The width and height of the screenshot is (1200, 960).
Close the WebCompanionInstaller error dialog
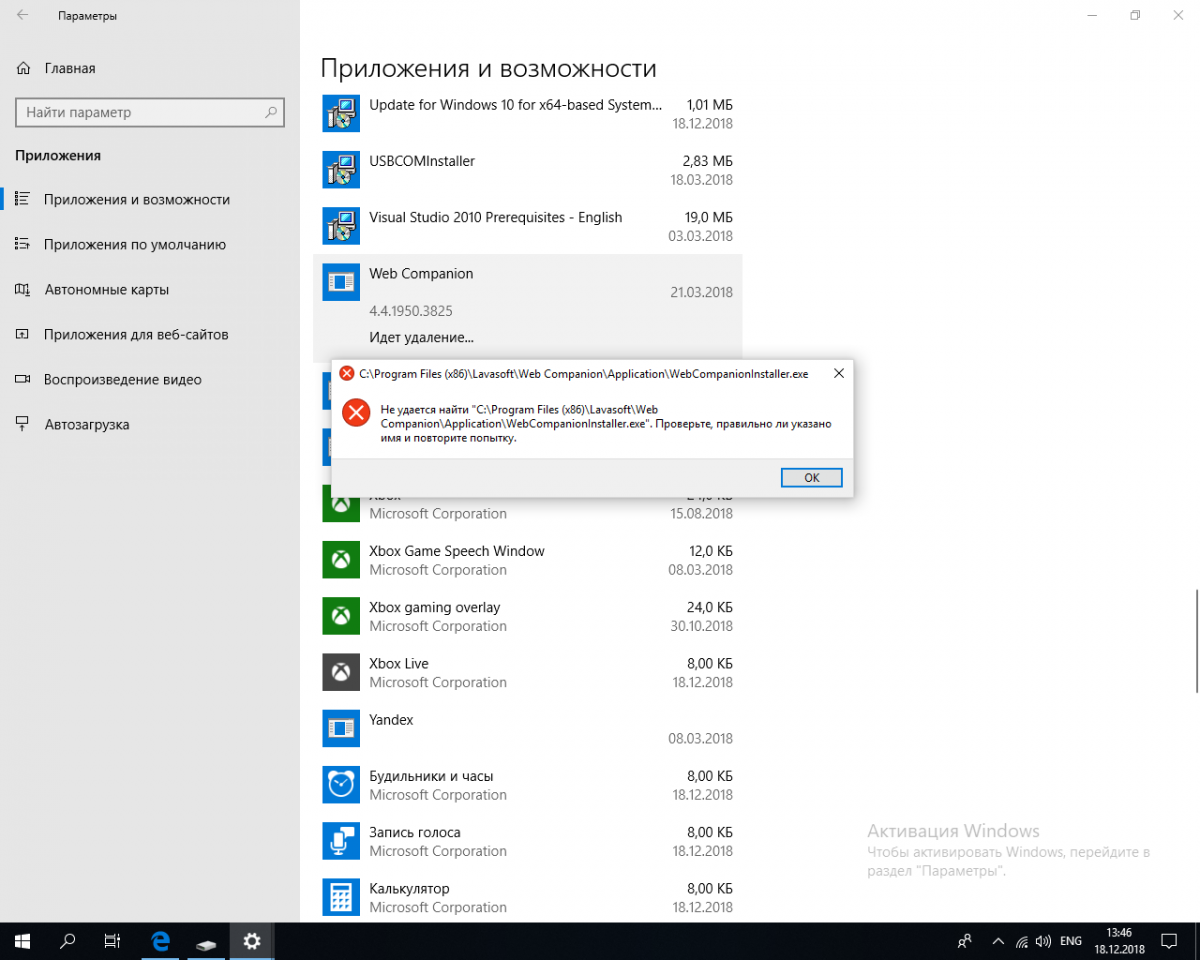(x=838, y=373)
